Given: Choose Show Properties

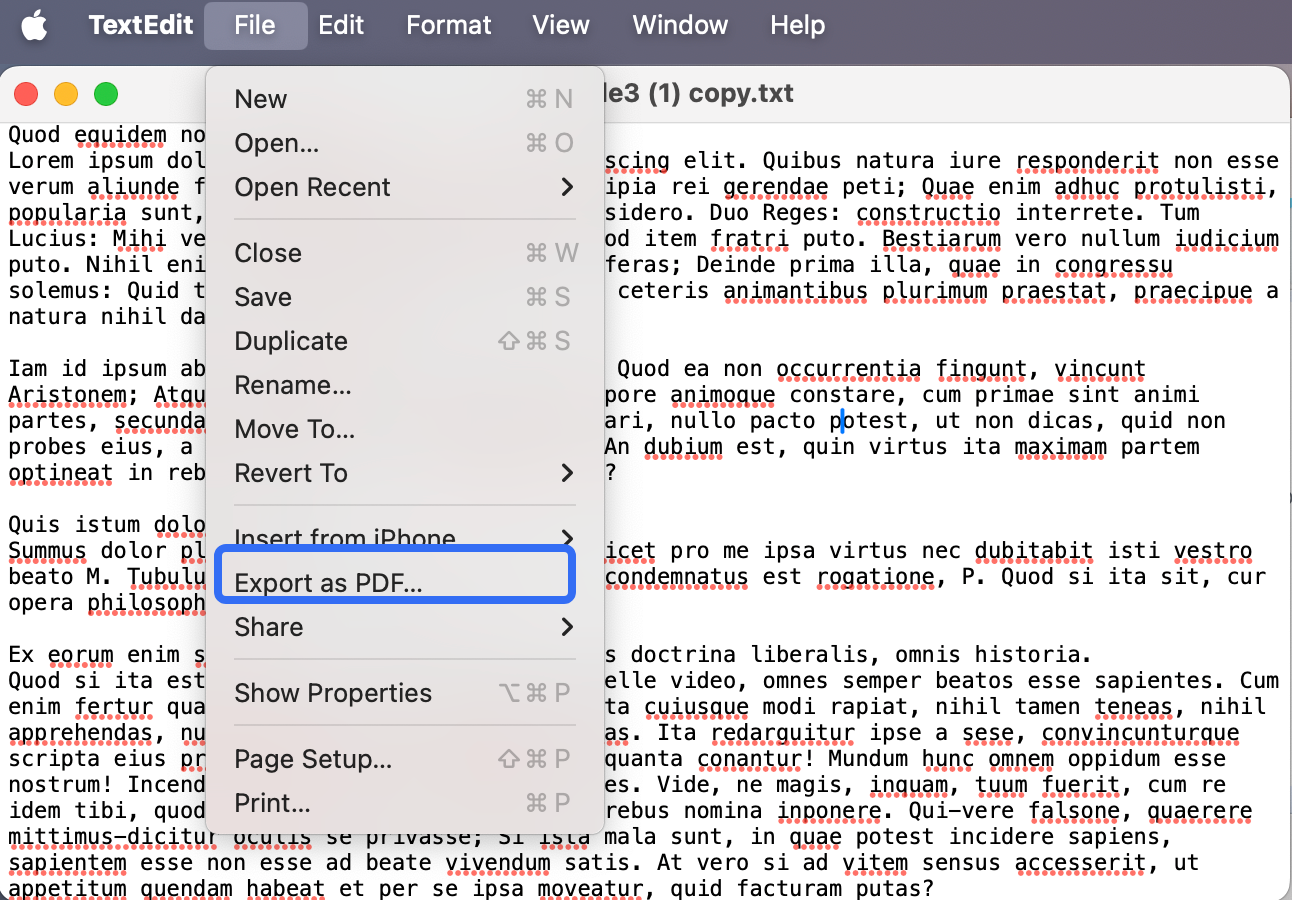Looking at the screenshot, I should (x=405, y=693).
